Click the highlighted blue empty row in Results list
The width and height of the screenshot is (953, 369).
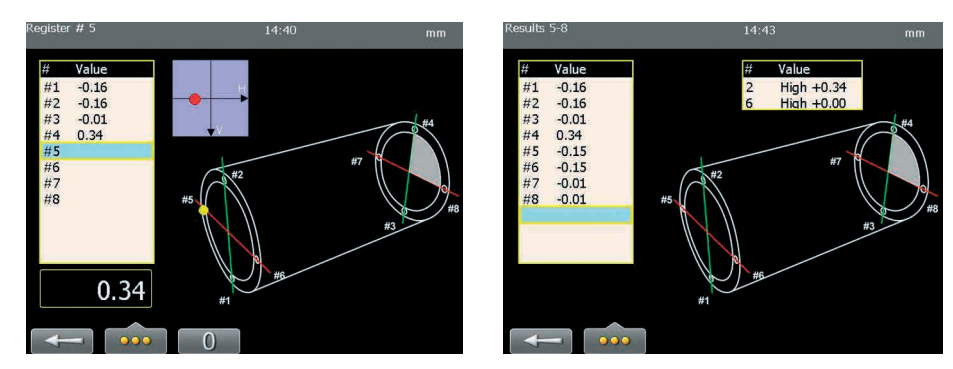coord(576,215)
